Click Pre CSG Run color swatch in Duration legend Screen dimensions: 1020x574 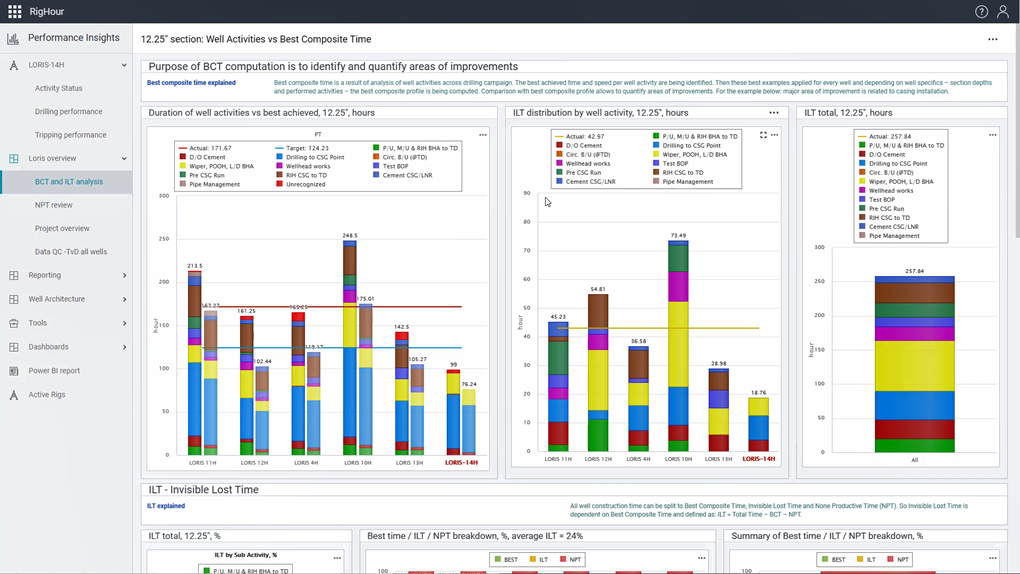183,175
